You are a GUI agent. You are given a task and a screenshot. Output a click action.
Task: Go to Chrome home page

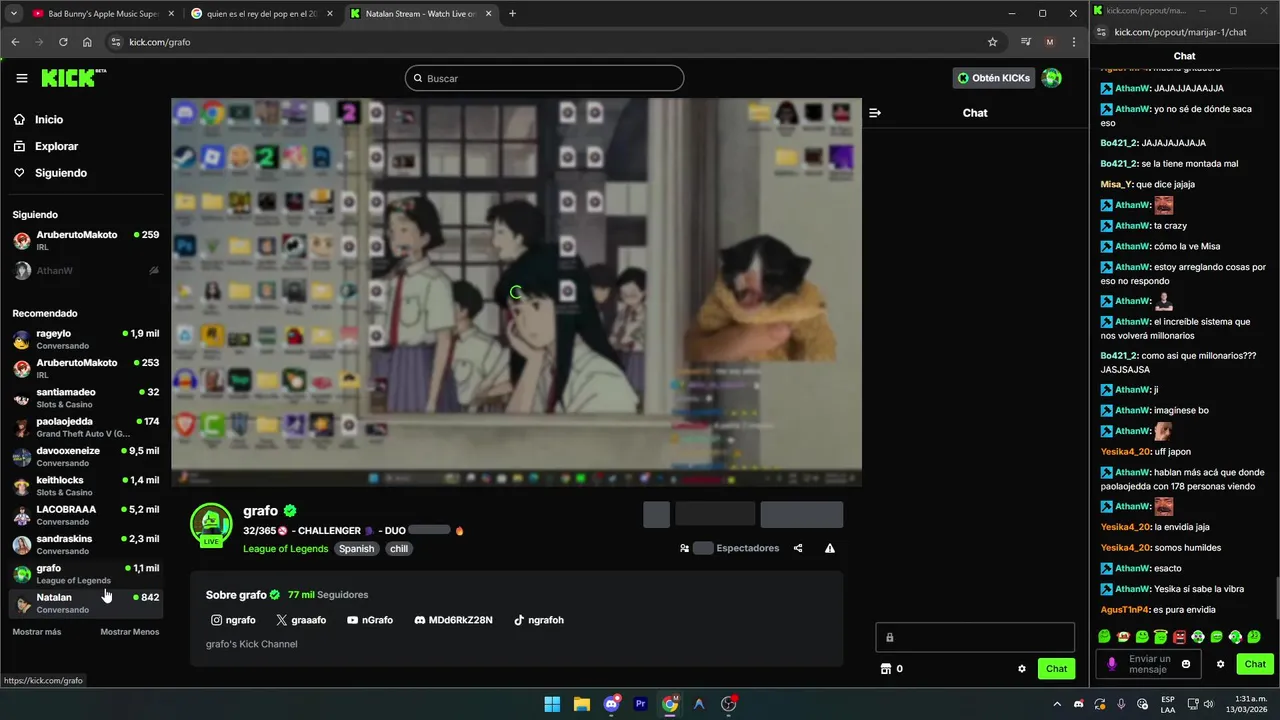tap(87, 42)
